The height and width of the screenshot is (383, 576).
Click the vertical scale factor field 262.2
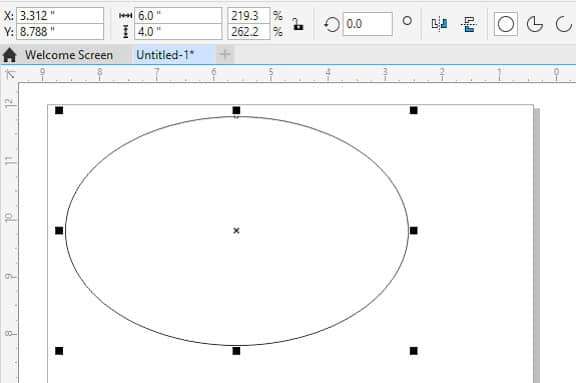[x=249, y=32]
